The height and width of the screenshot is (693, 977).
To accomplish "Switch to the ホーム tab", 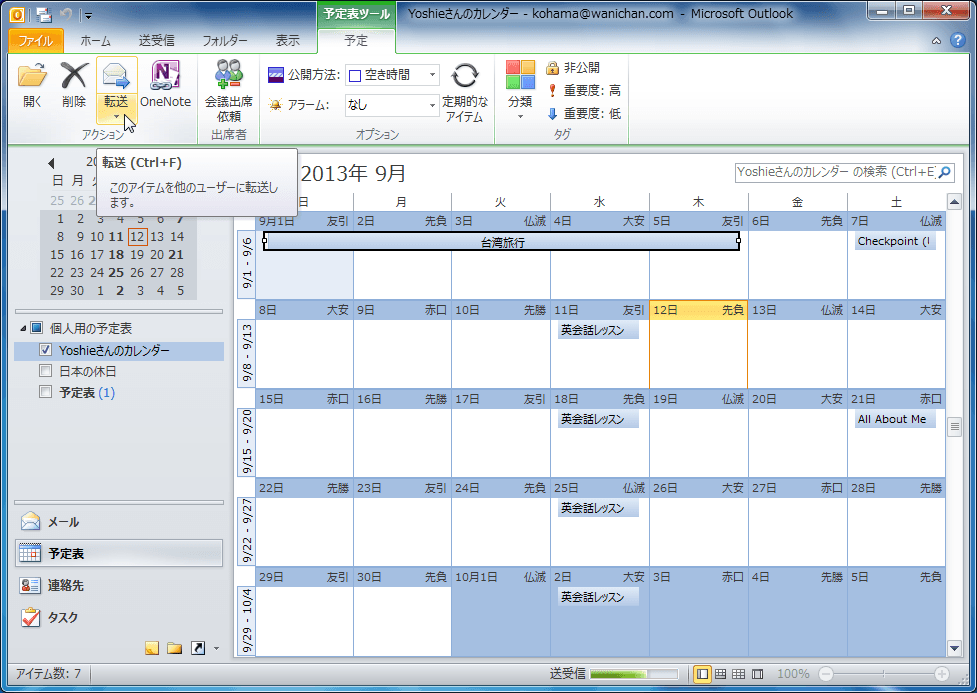I will [x=95, y=41].
